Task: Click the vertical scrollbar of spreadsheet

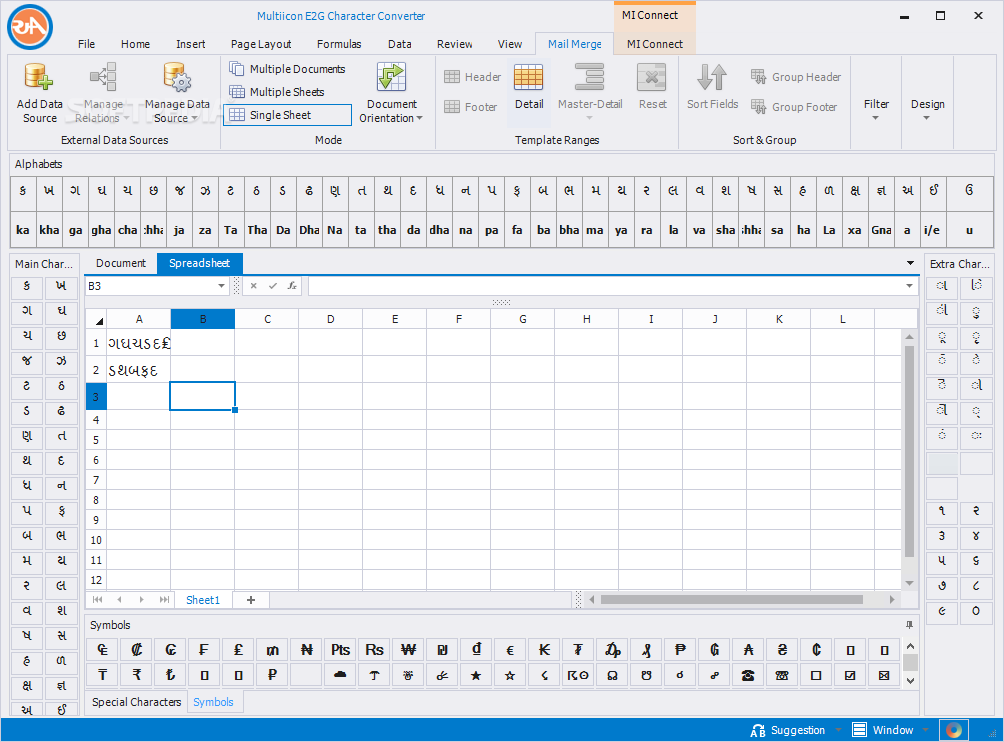Action: [x=909, y=451]
